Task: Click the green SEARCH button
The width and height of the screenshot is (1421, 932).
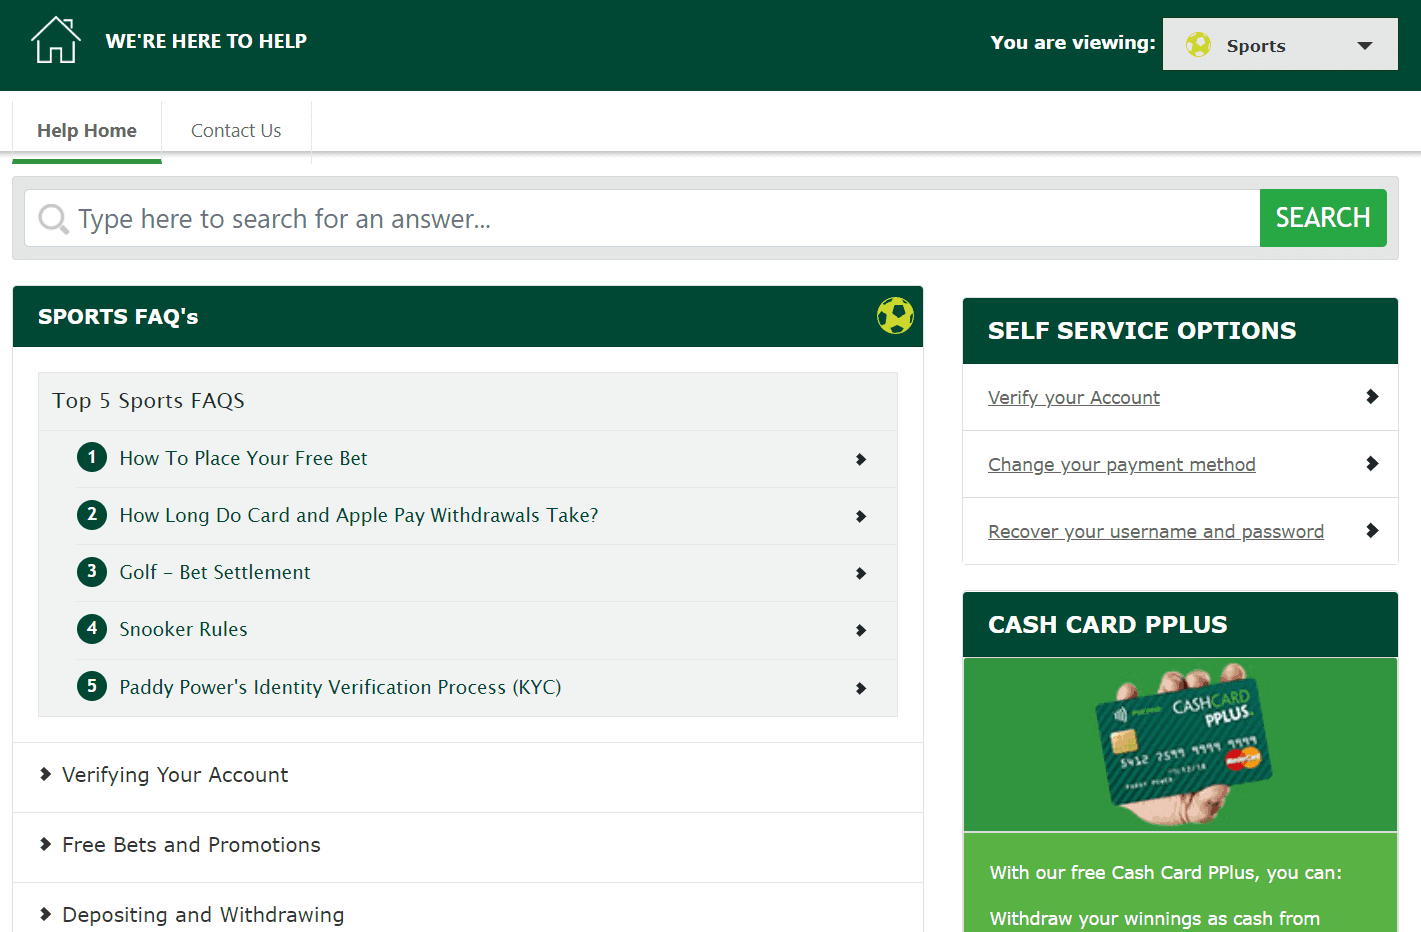Action: (x=1323, y=218)
